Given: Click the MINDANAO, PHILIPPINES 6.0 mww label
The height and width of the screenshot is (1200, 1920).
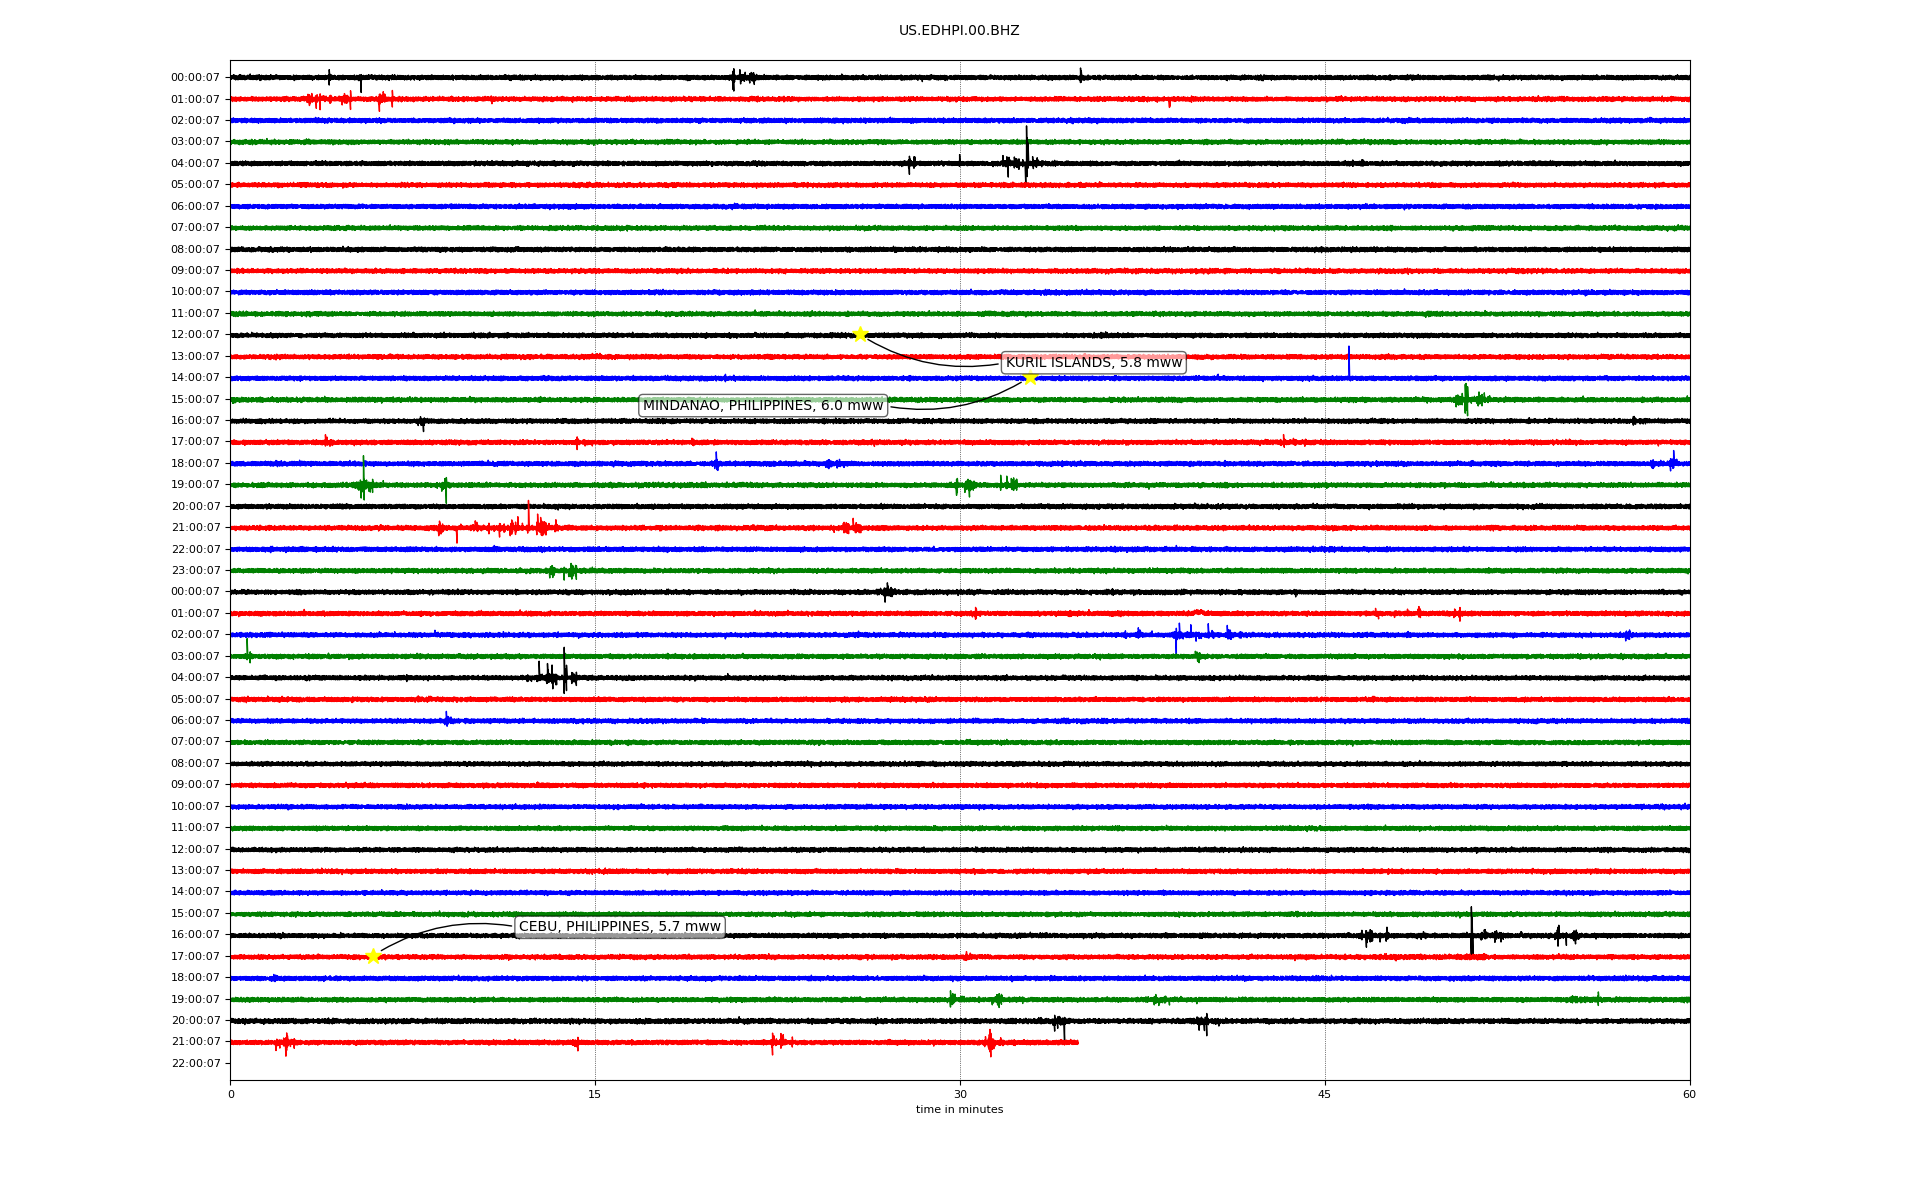Looking at the screenshot, I should tap(763, 405).
